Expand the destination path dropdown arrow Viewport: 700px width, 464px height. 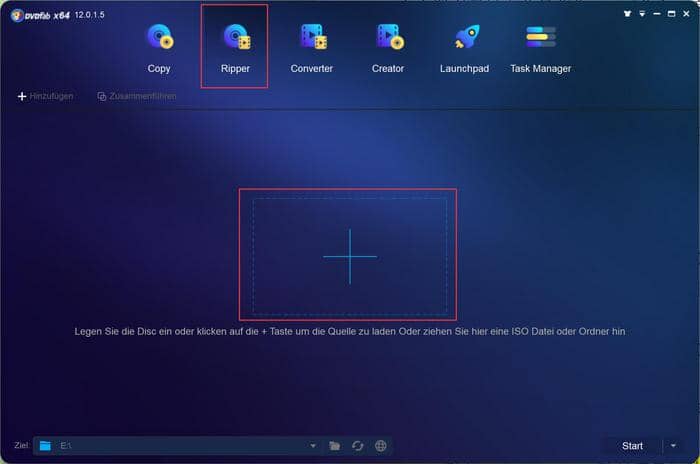point(313,445)
